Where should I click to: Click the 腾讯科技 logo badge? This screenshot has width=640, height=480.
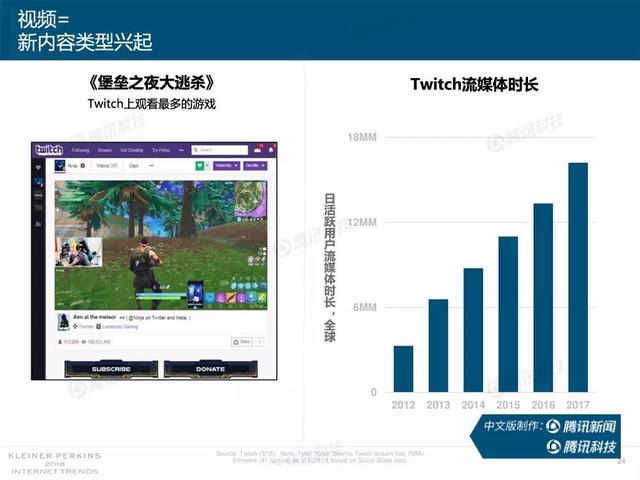(x=581, y=447)
